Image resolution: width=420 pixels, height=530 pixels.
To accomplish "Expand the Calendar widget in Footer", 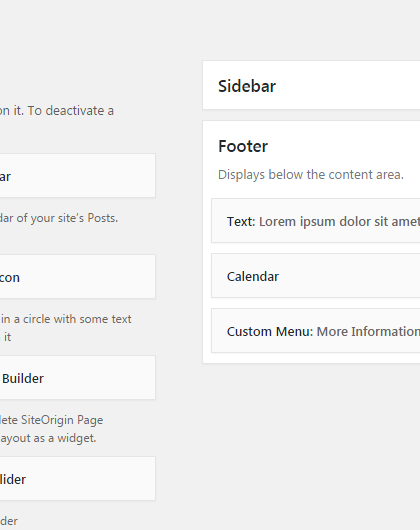I will [316, 276].
